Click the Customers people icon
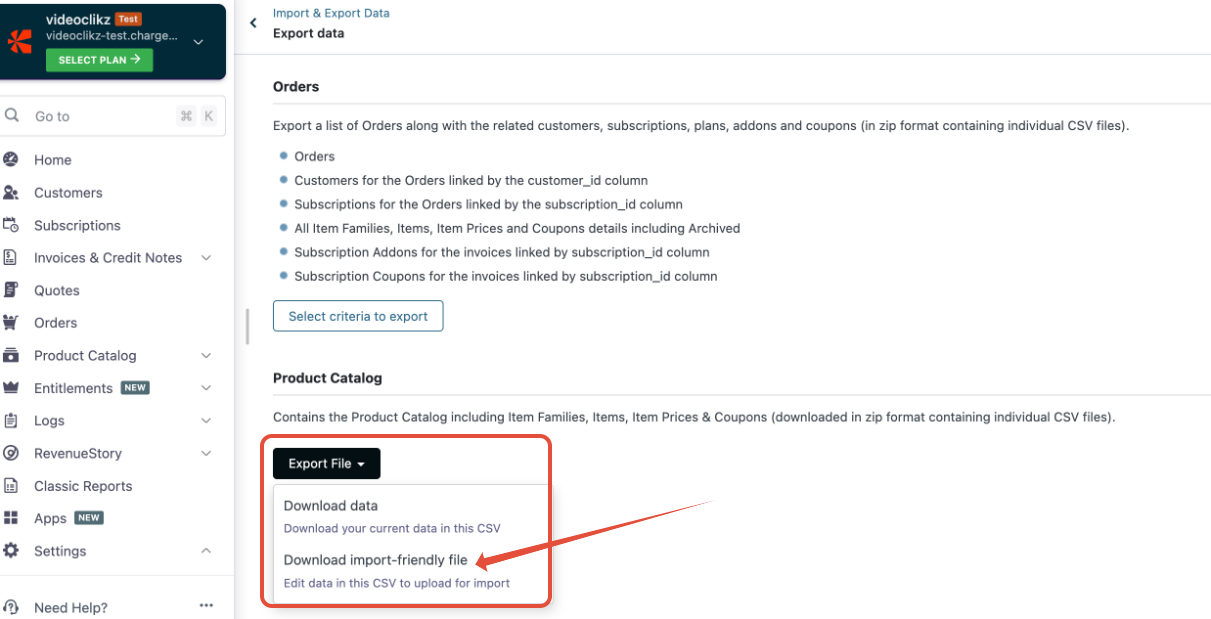Screen dimensions: 1211x619 click(x=11, y=193)
